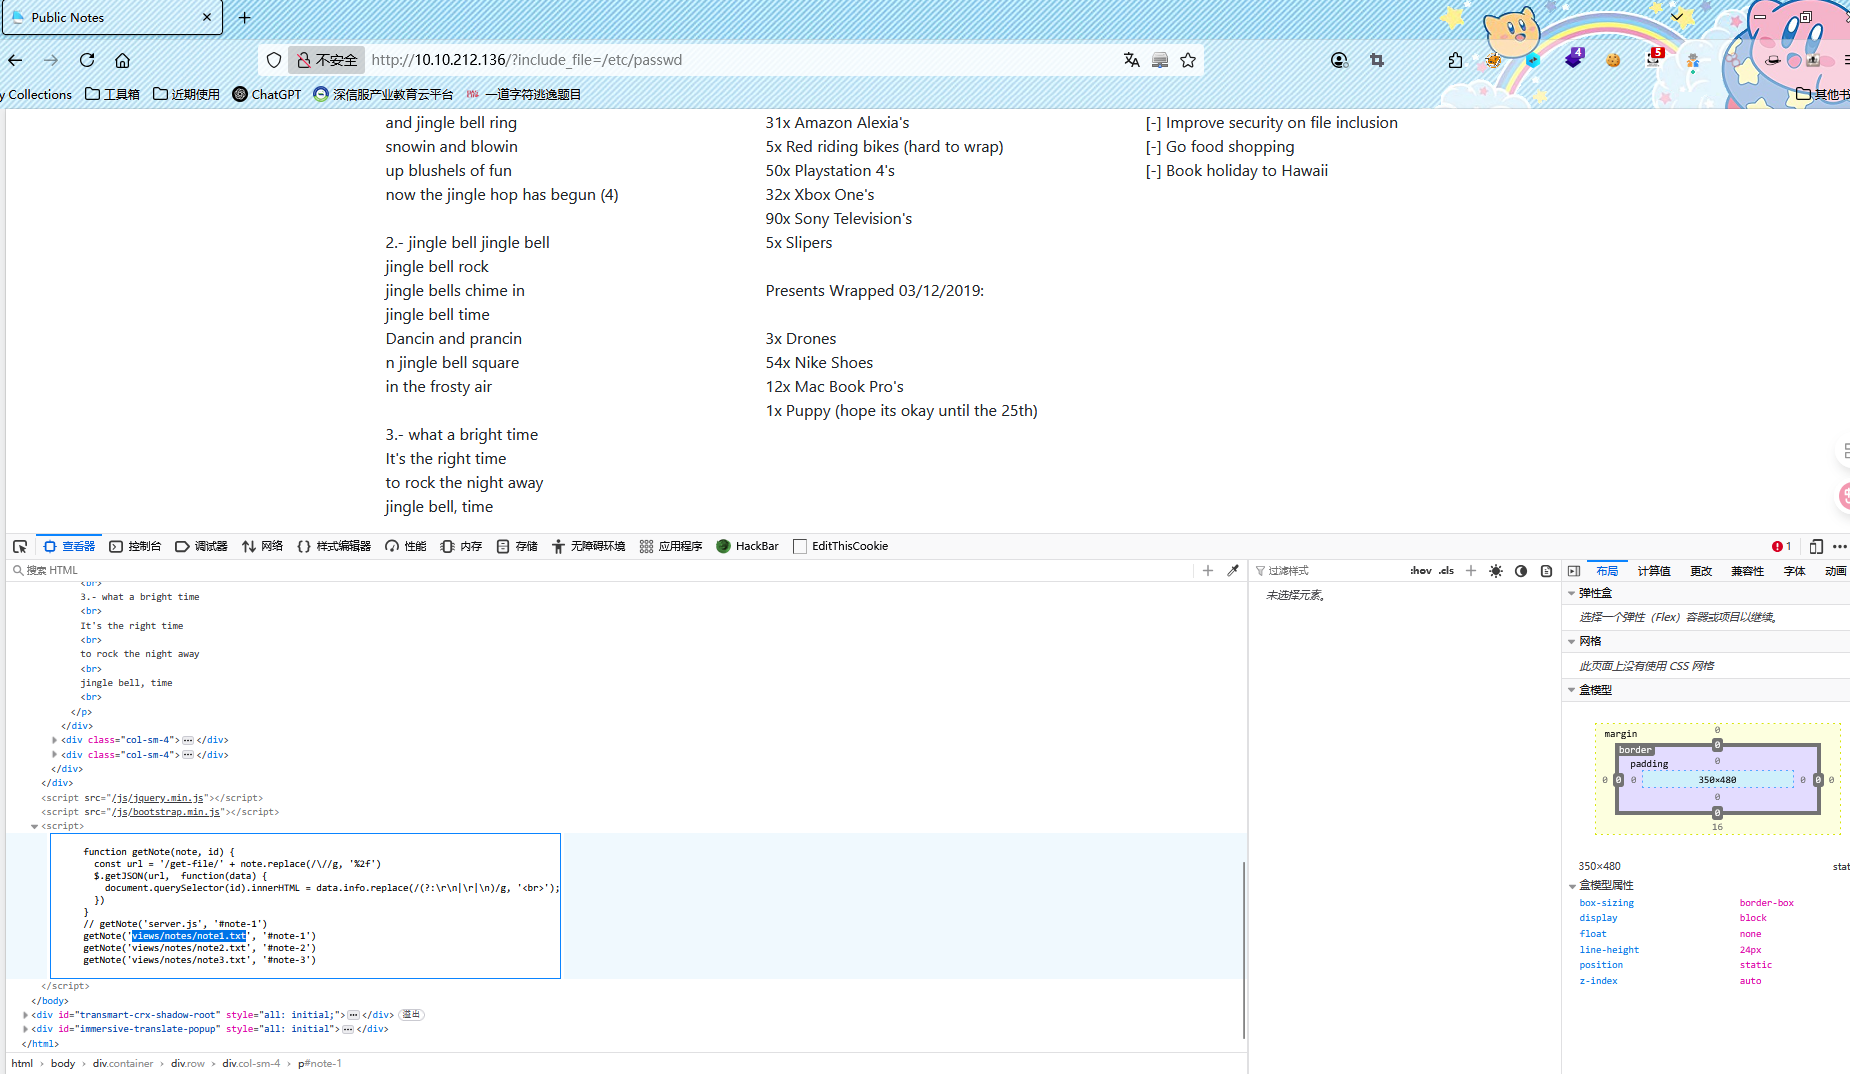The image size is (1850, 1074).
Task: Toggle dark color scheme simulation
Action: tap(1521, 571)
